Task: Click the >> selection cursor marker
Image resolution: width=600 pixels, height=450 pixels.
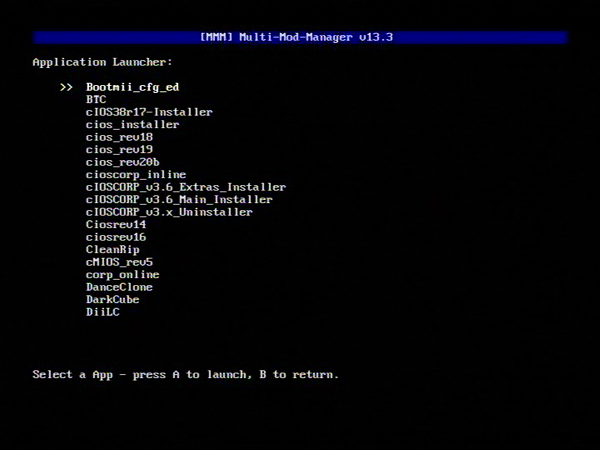Action: coord(67,88)
